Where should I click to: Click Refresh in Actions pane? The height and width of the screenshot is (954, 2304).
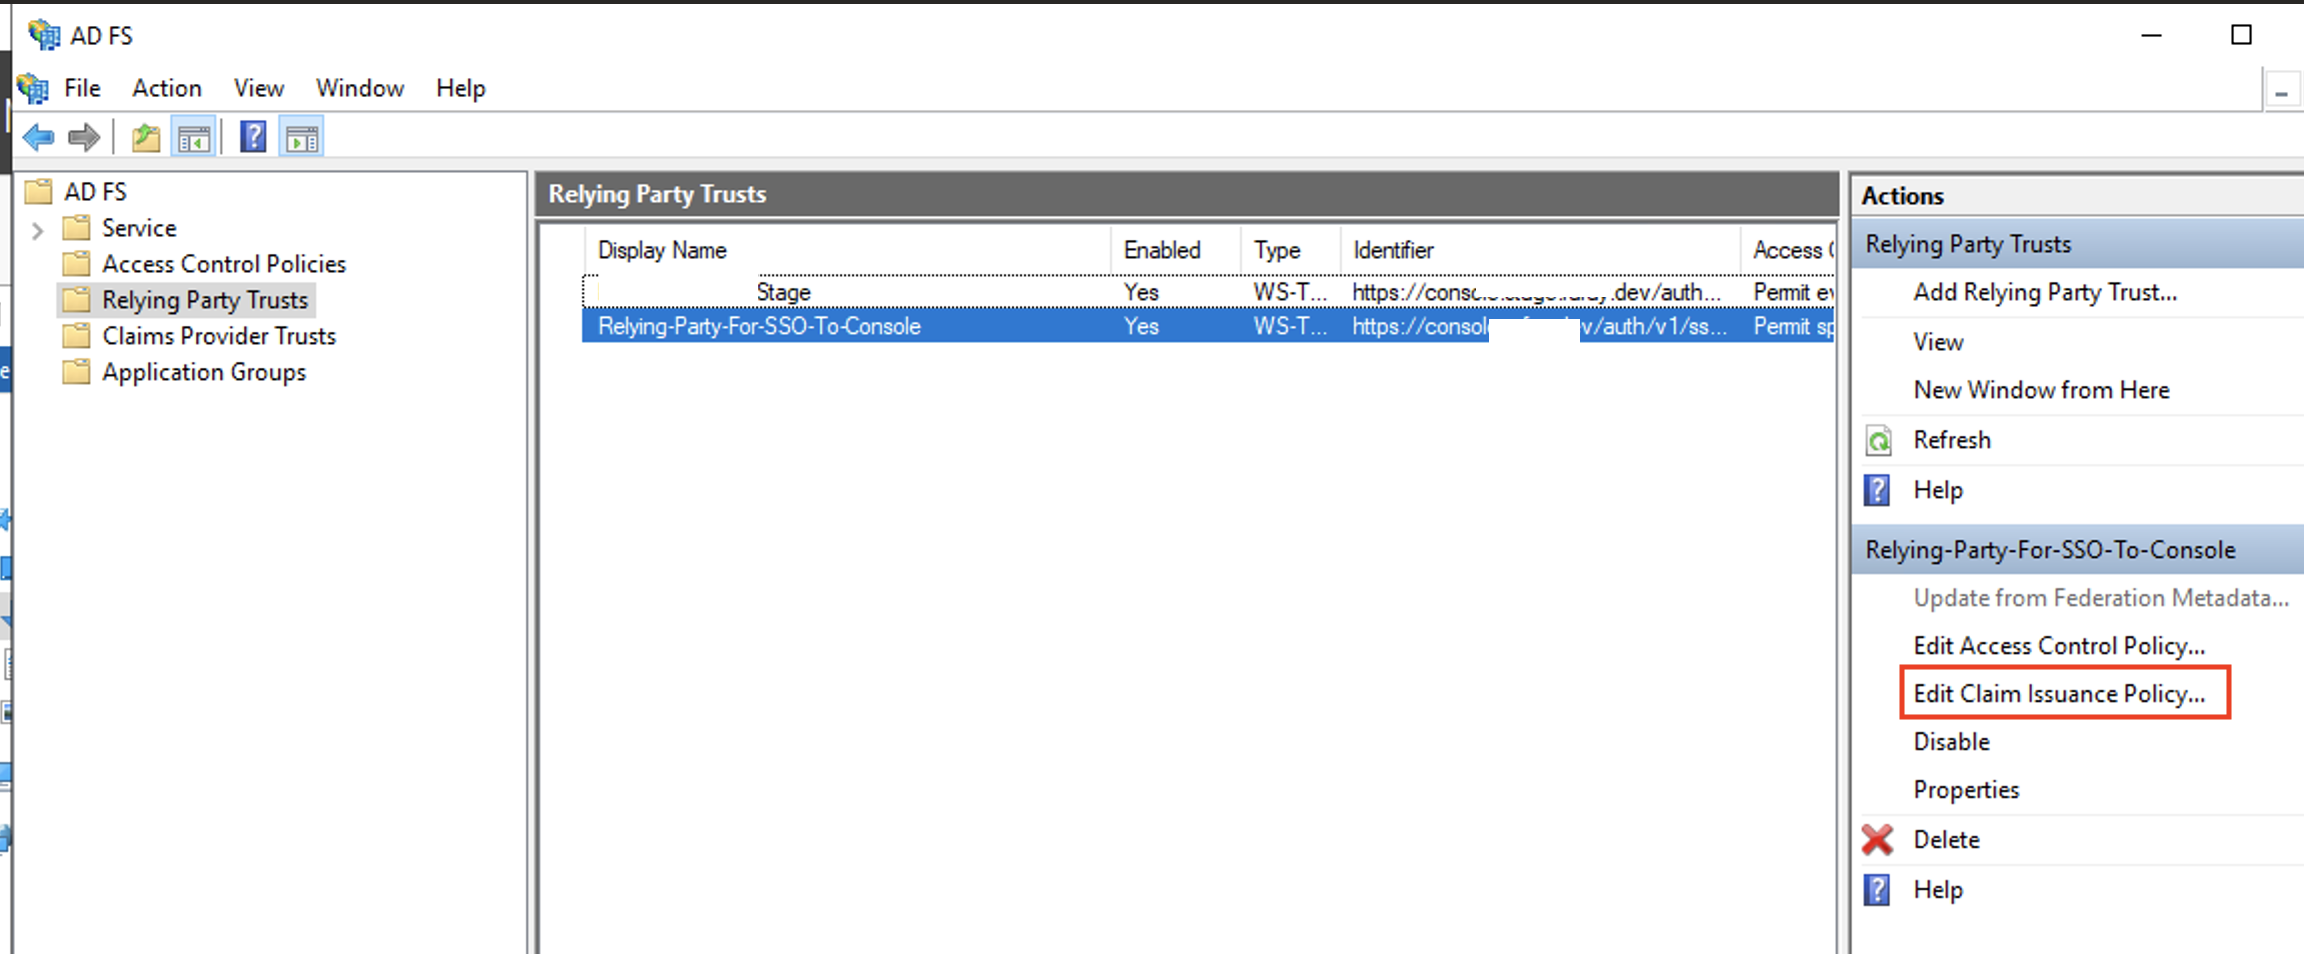point(1951,440)
